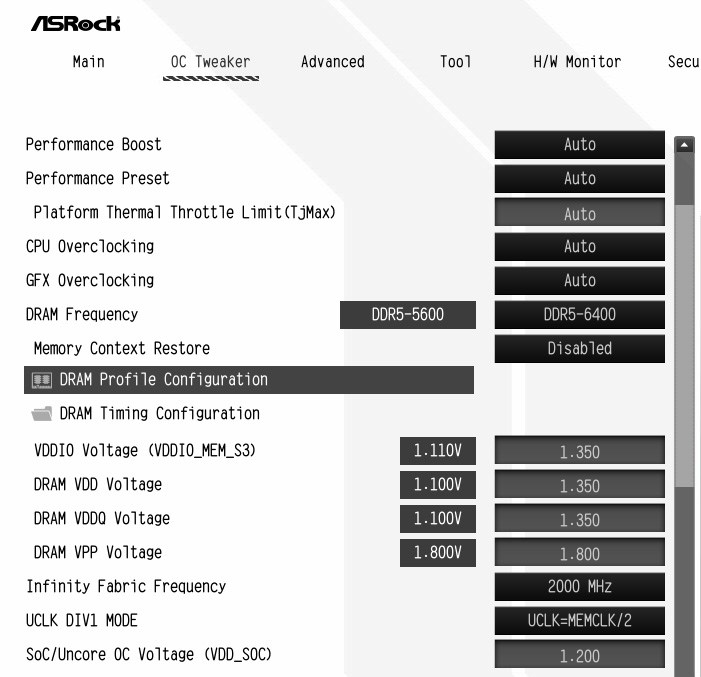
Task: Select the Memory Context Restore label
Action: click(122, 349)
